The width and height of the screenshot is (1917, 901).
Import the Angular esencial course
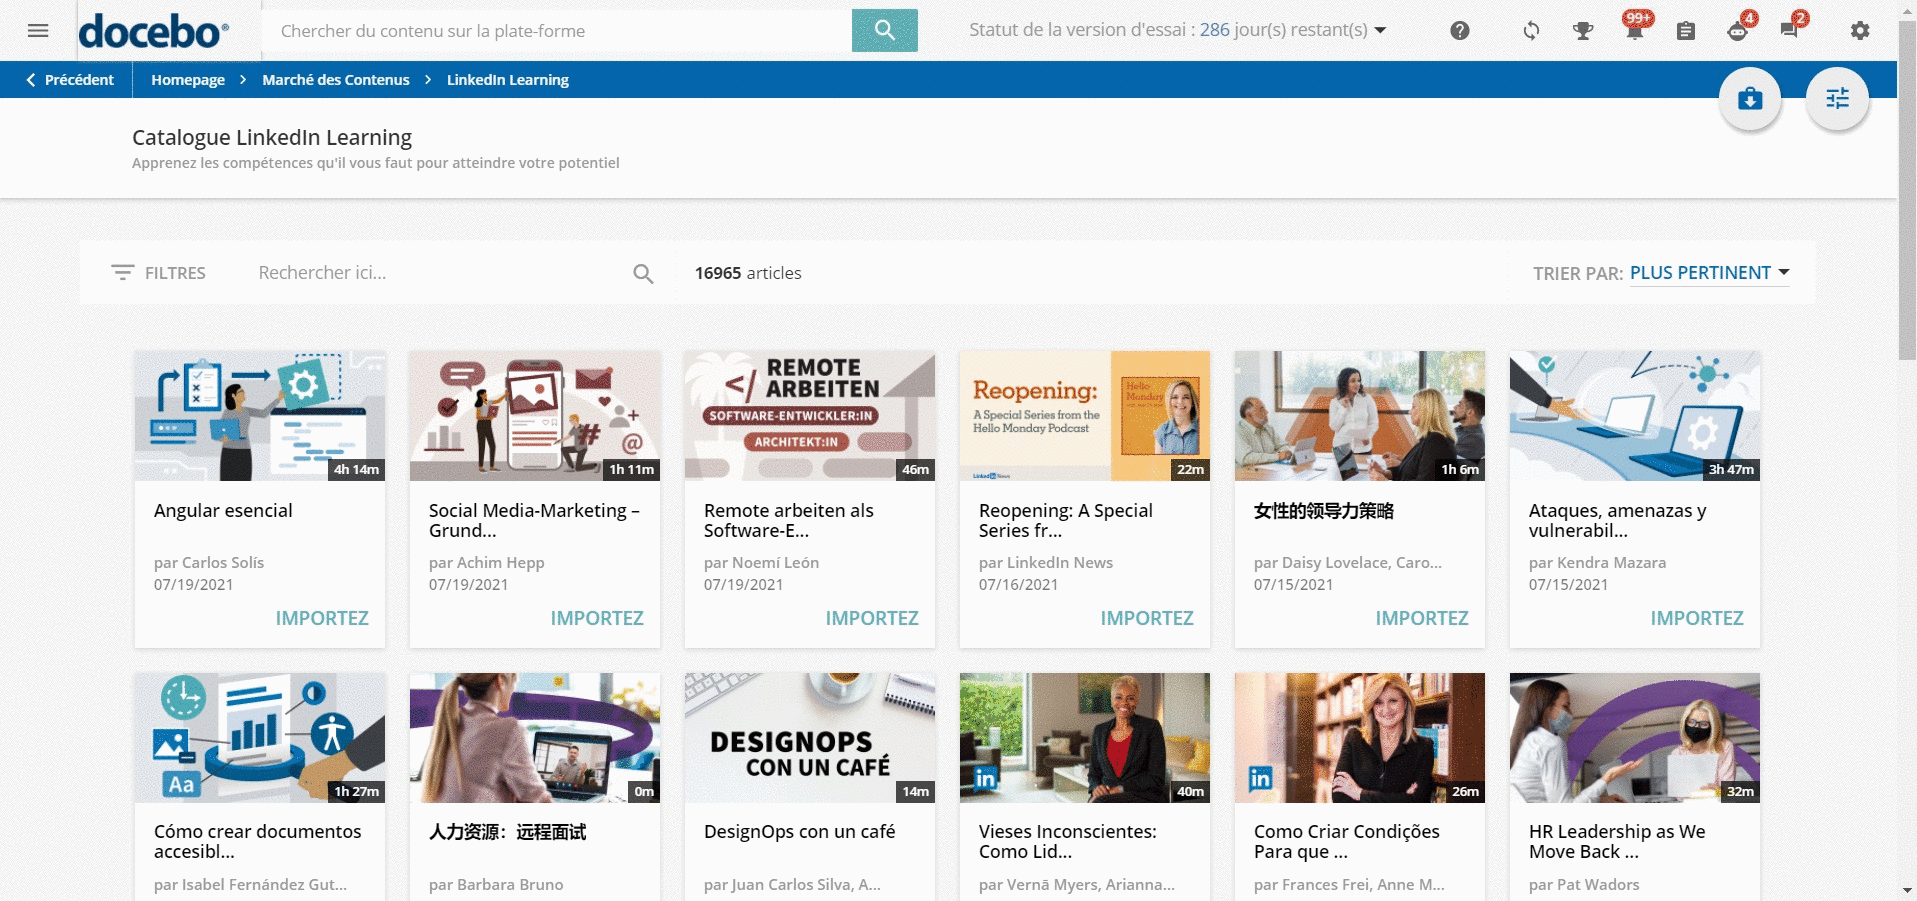click(322, 618)
